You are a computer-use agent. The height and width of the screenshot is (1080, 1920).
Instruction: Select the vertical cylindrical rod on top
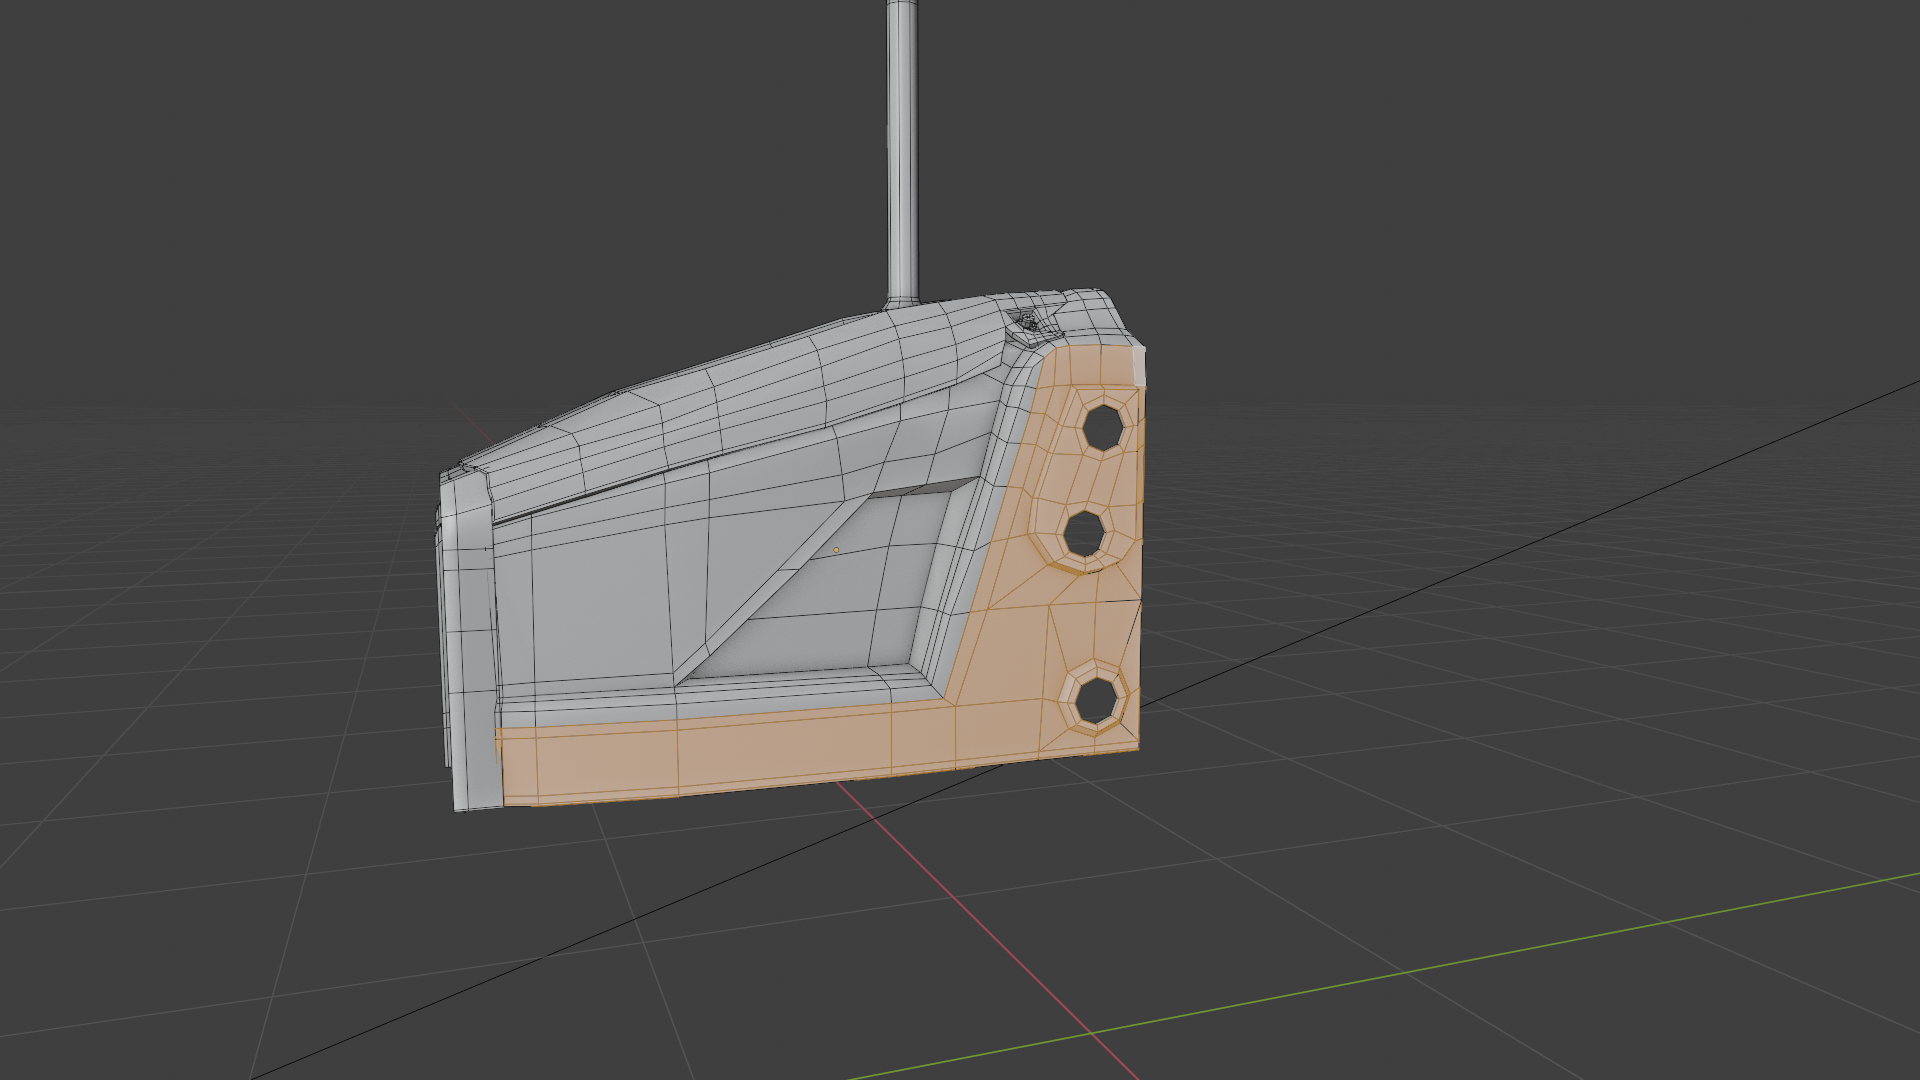[902, 150]
